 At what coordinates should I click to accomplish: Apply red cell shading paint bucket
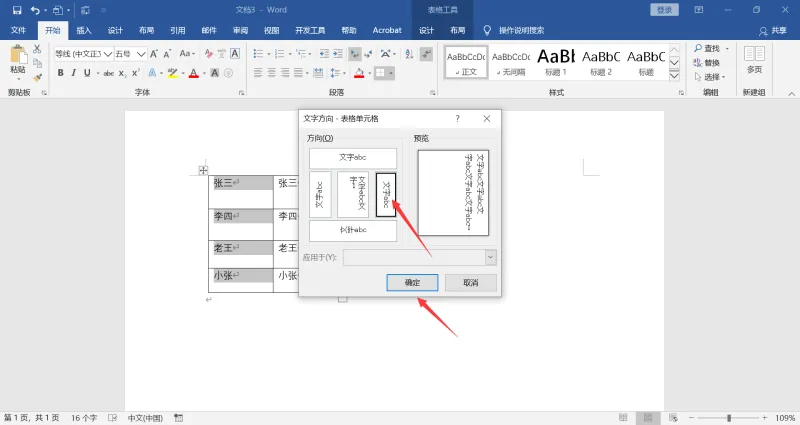(359, 73)
